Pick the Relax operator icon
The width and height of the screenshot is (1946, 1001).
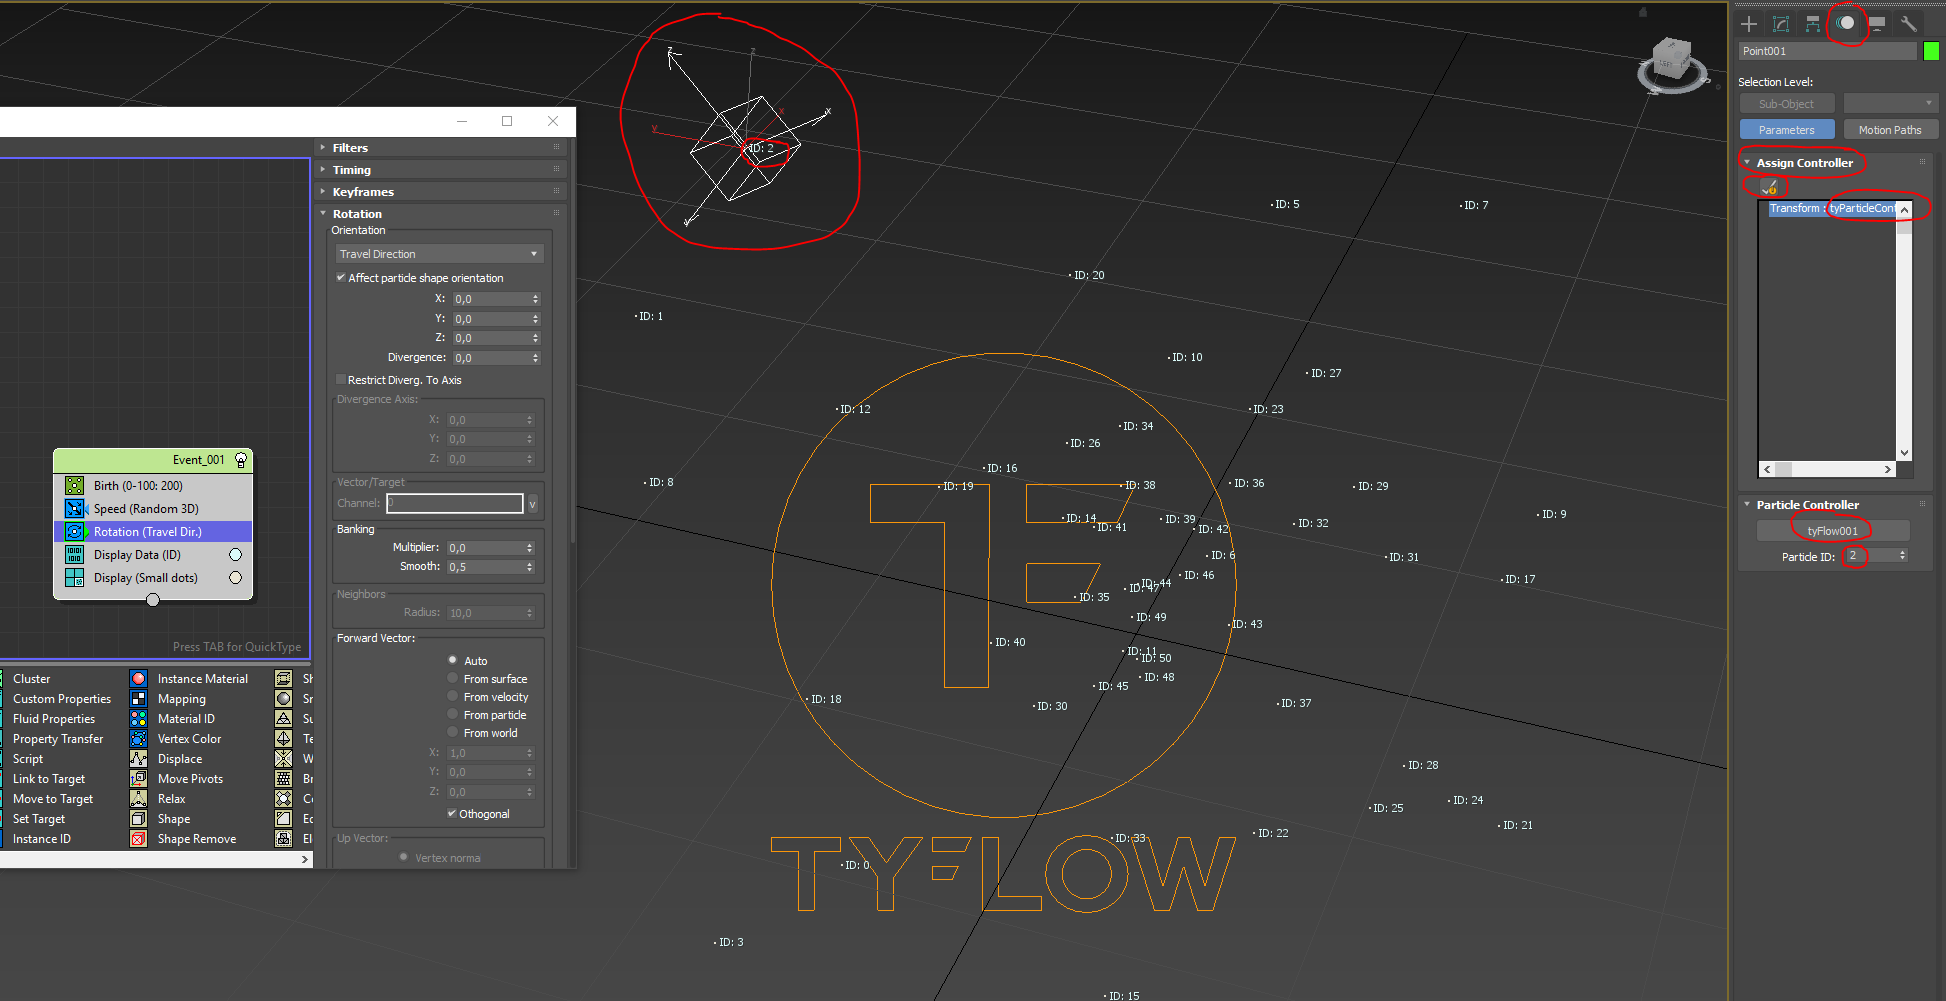coord(139,799)
